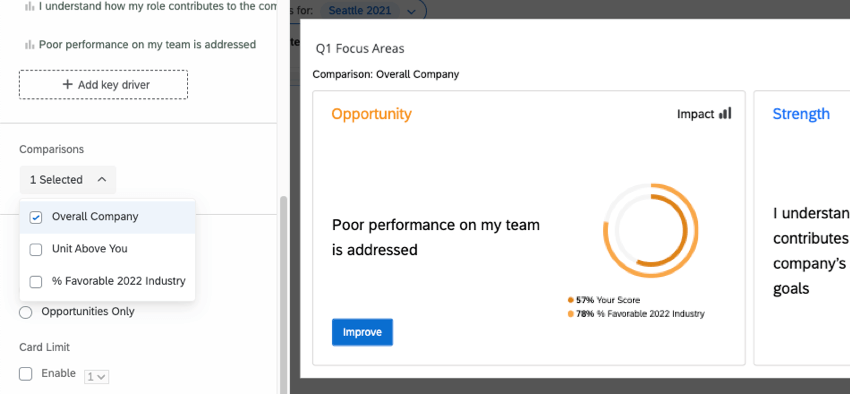Collapse the '1 Selected' comparisons dropdown
Viewport: 850px width, 394px height.
(68, 179)
